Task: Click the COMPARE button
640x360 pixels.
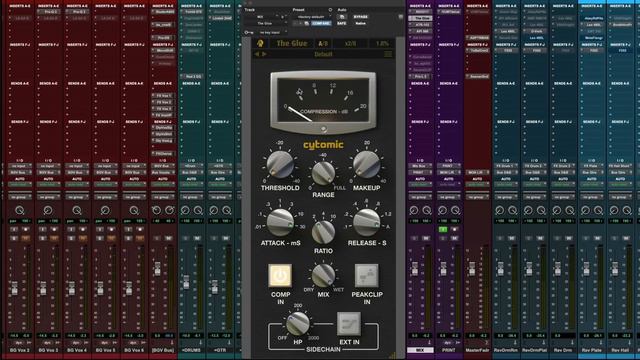Action: (x=321, y=23)
